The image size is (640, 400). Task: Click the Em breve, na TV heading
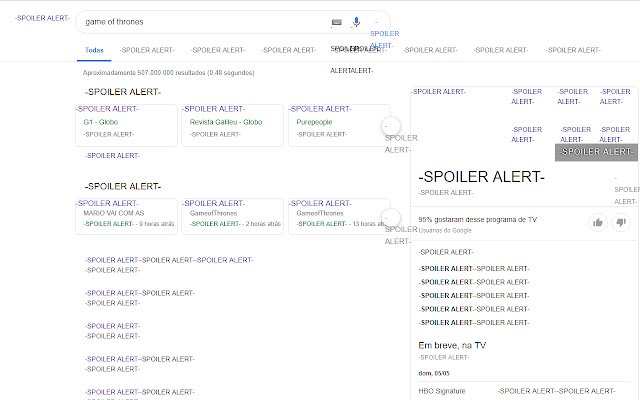(x=452, y=345)
